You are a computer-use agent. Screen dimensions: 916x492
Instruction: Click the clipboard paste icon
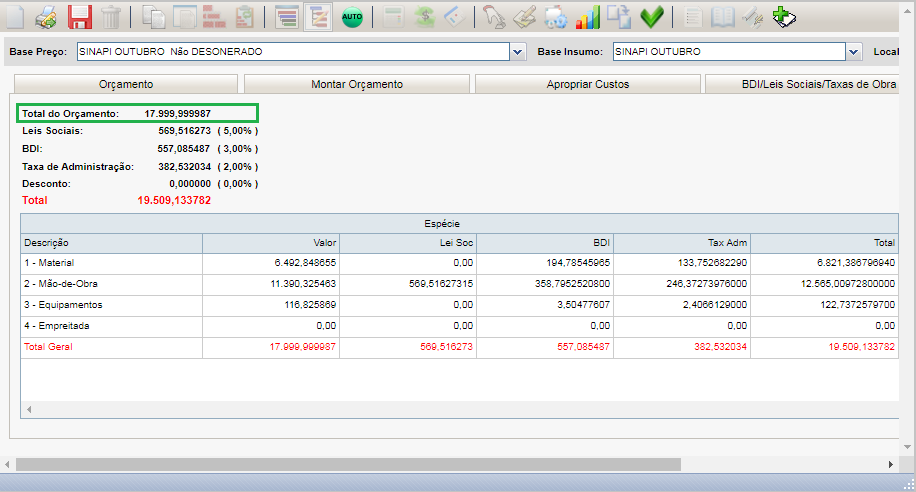245,17
